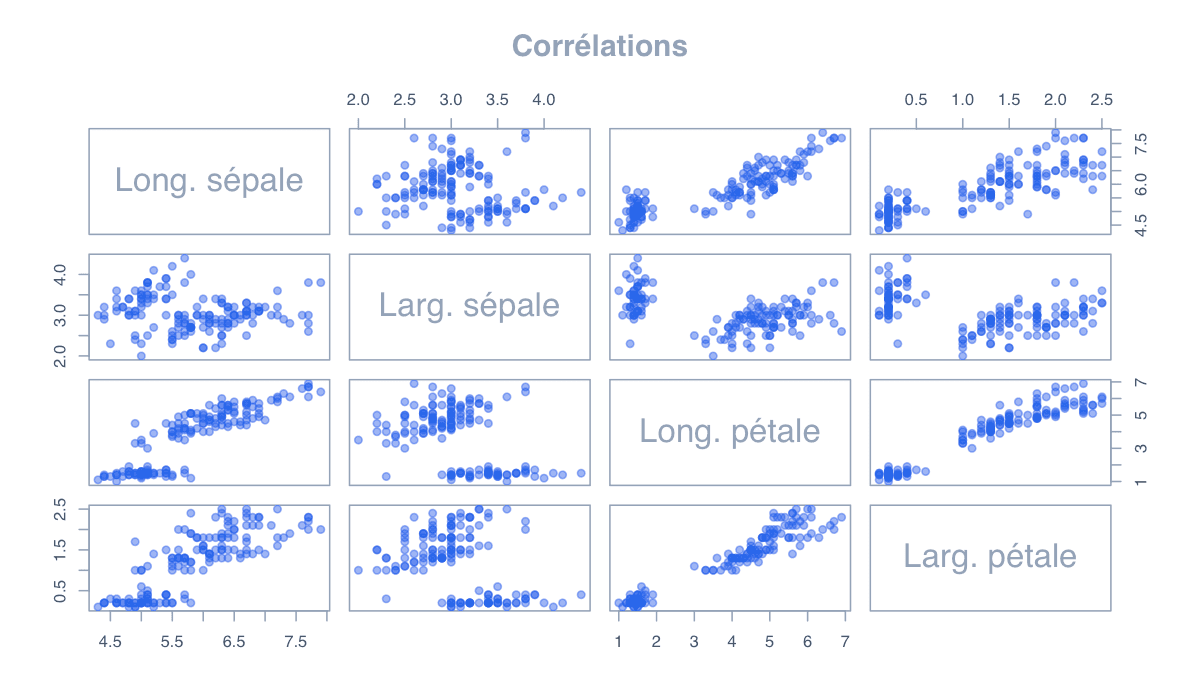Click the 3.0 tick on top axis
Screen dimensions: 1200x700
451,100
